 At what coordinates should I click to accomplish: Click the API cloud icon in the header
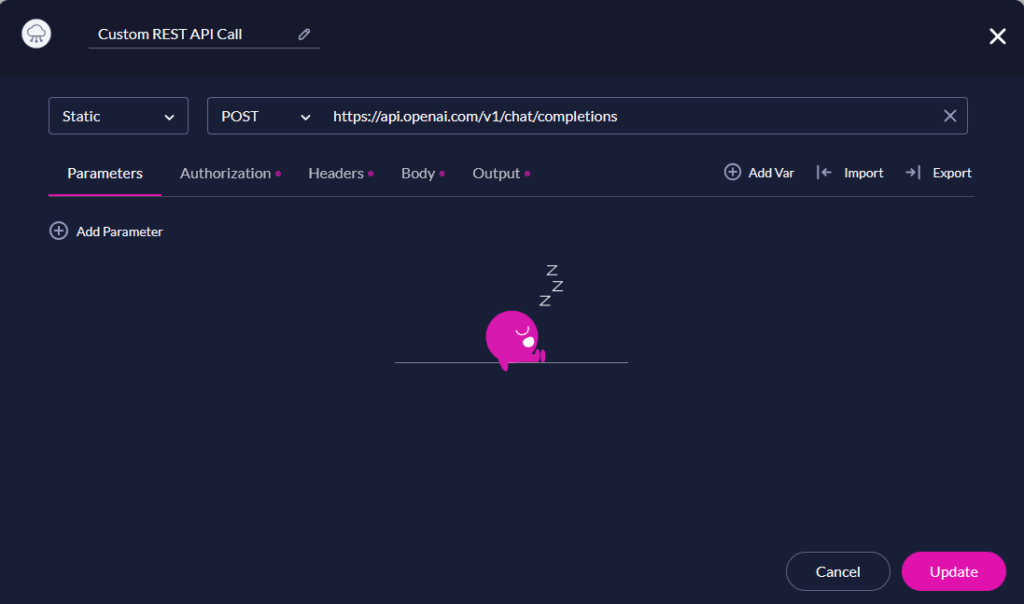[x=35, y=34]
